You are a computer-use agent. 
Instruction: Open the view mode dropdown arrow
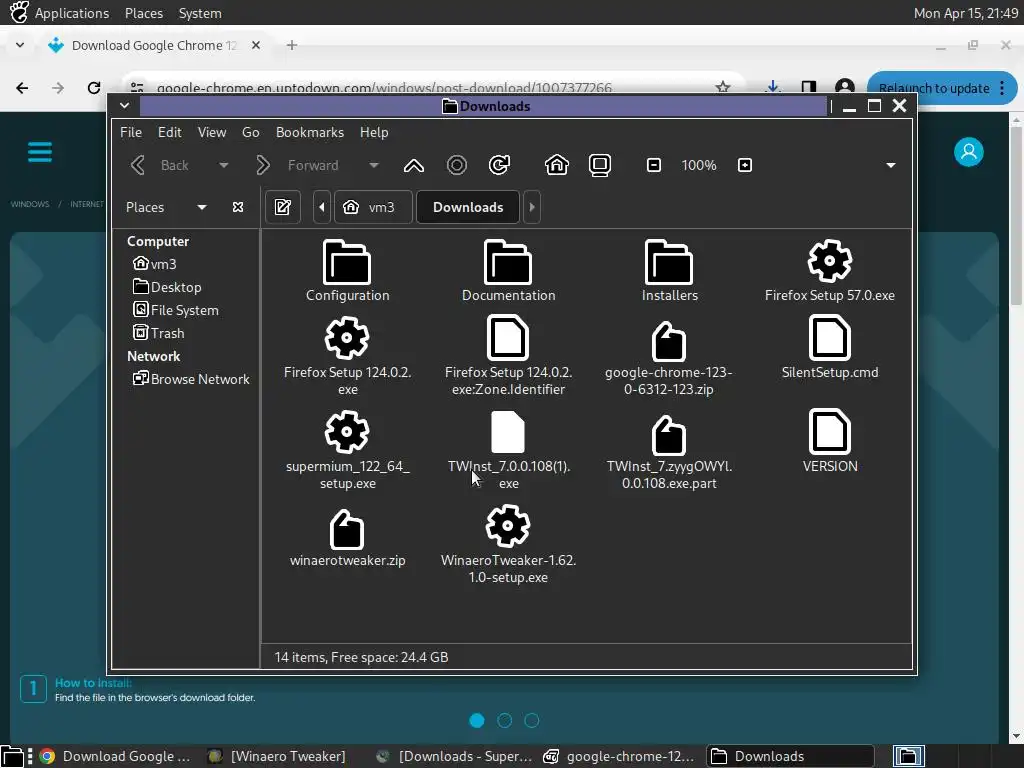pos(890,165)
